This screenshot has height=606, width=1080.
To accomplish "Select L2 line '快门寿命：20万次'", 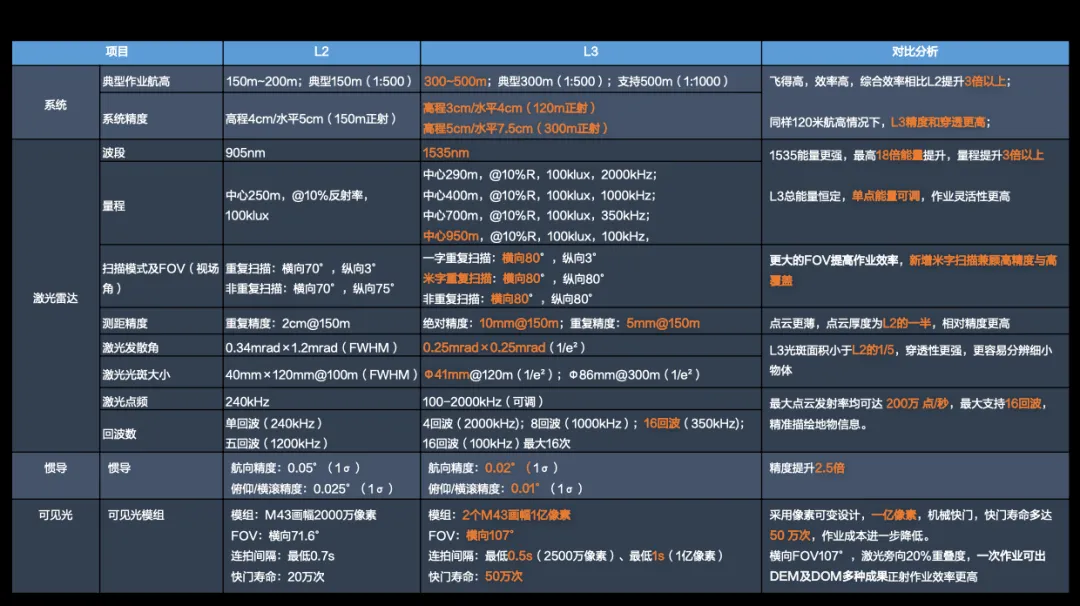I will [278, 576].
